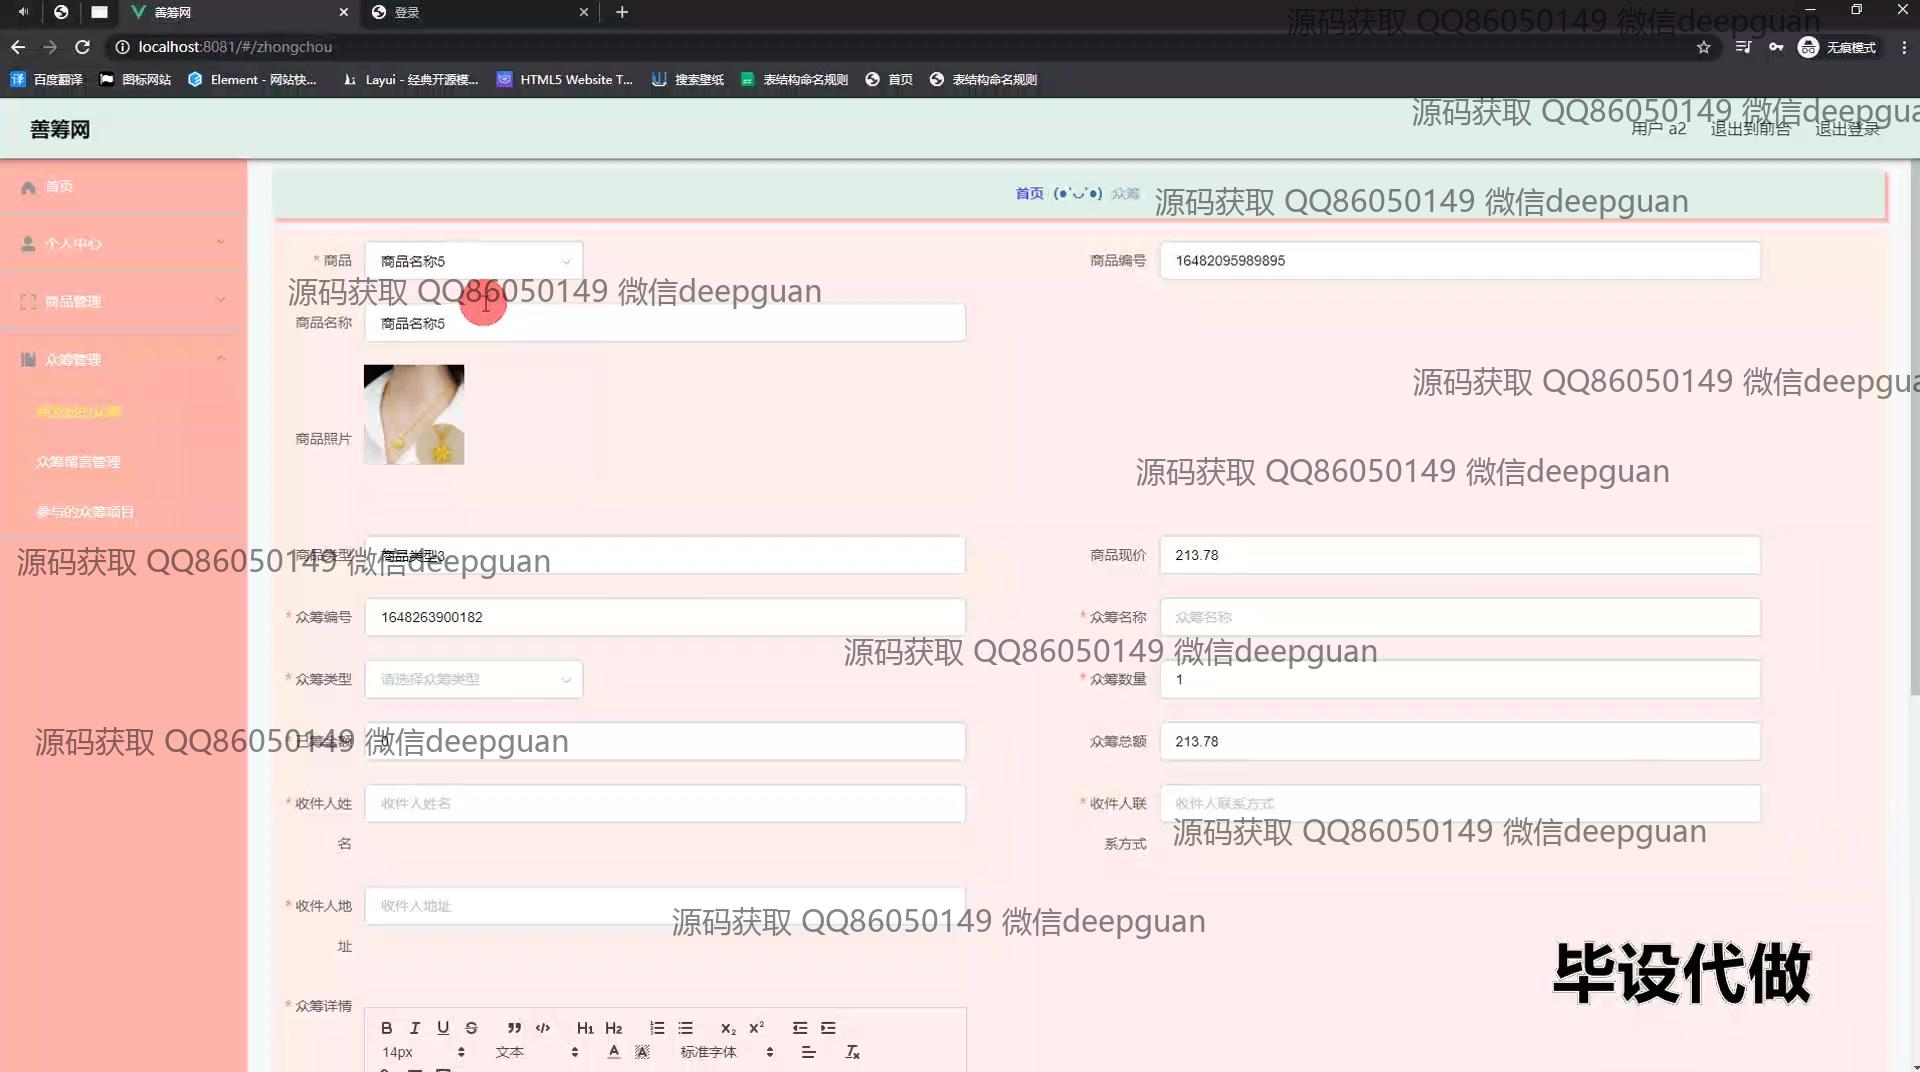The image size is (1920, 1072).
Task: Click the 收件人地址 input field
Action: (x=665, y=905)
